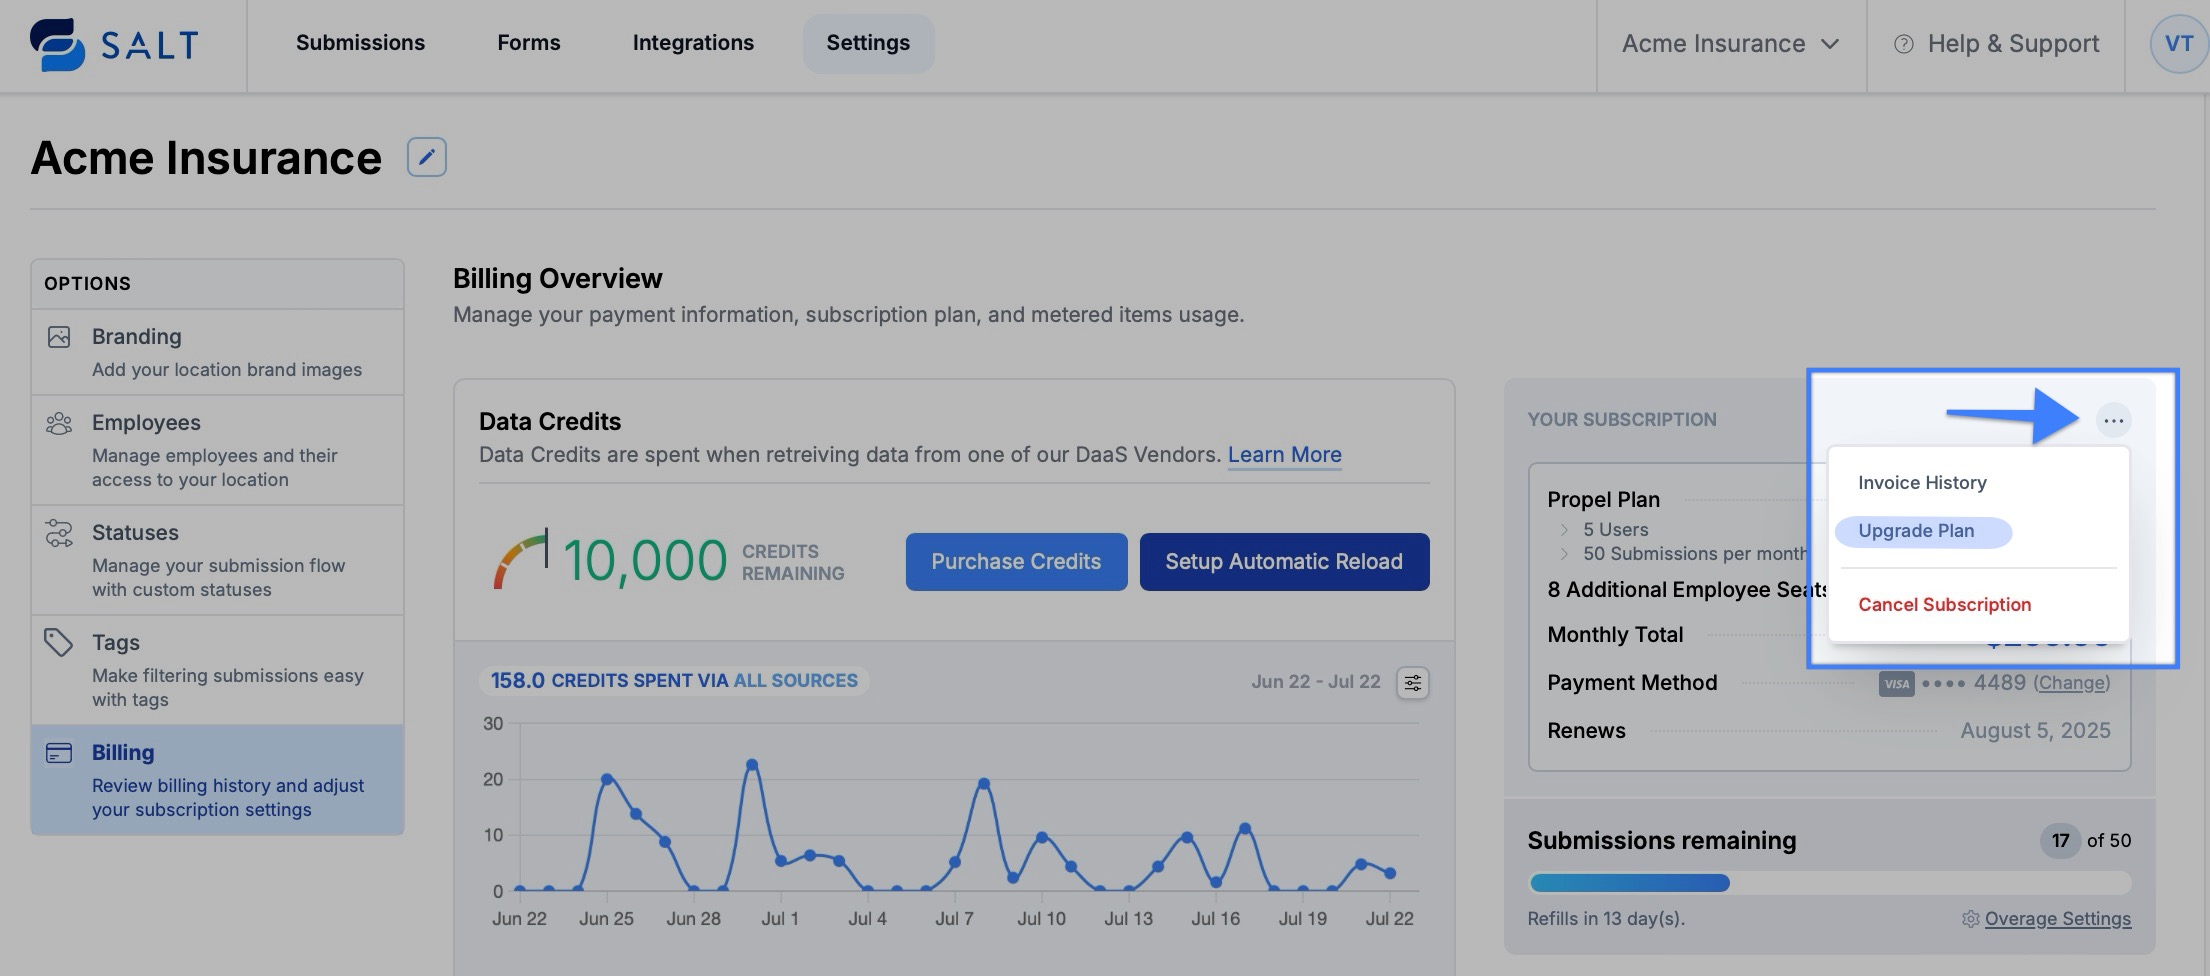The image size is (2210, 976).
Task: Select the Billing settings option
Action: click(218, 780)
